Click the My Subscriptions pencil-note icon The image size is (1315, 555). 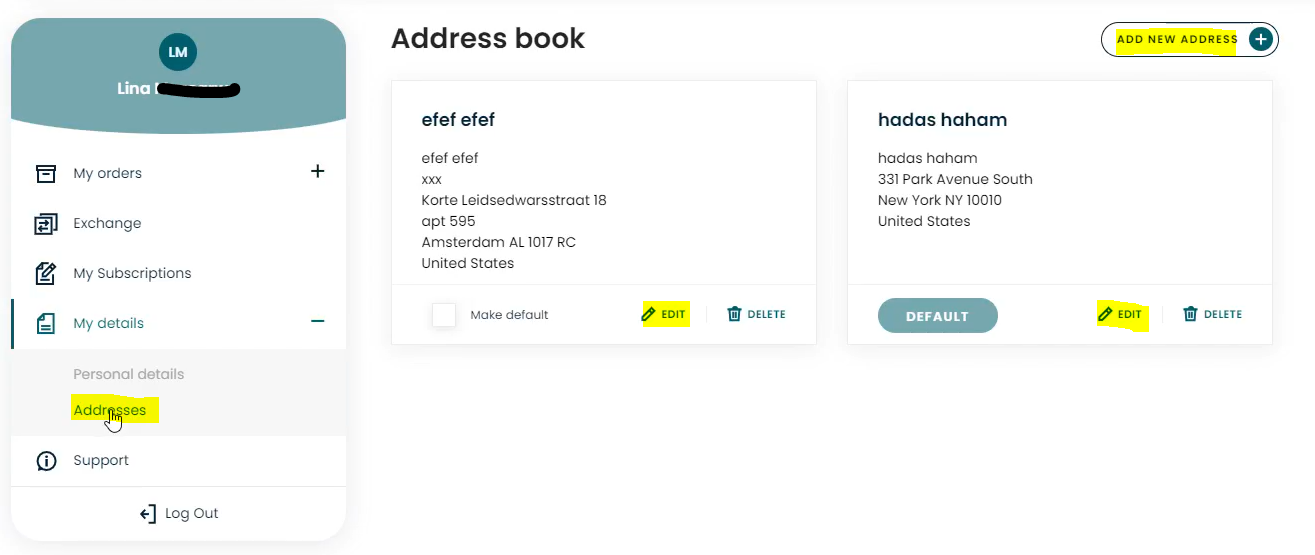pyautogui.click(x=46, y=273)
